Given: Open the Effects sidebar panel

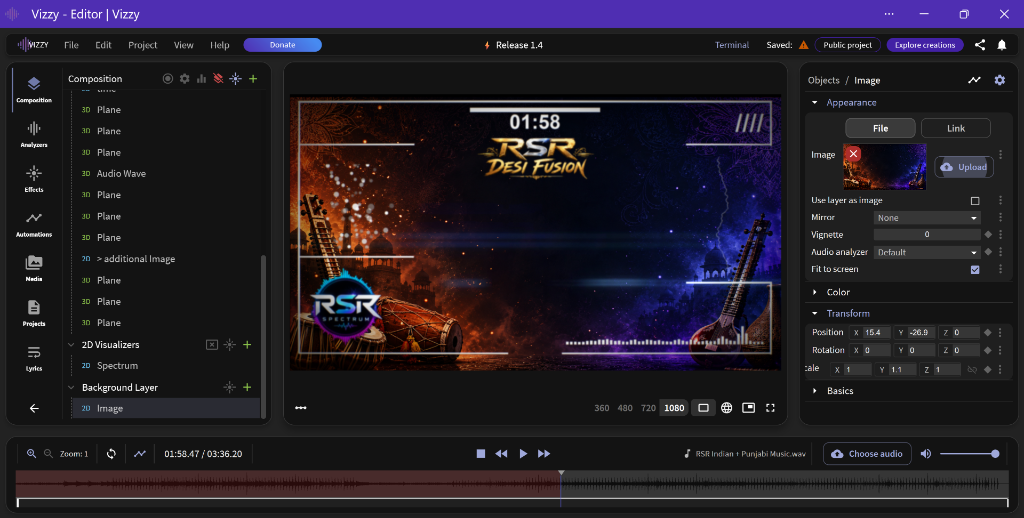Looking at the screenshot, I should click(x=34, y=179).
